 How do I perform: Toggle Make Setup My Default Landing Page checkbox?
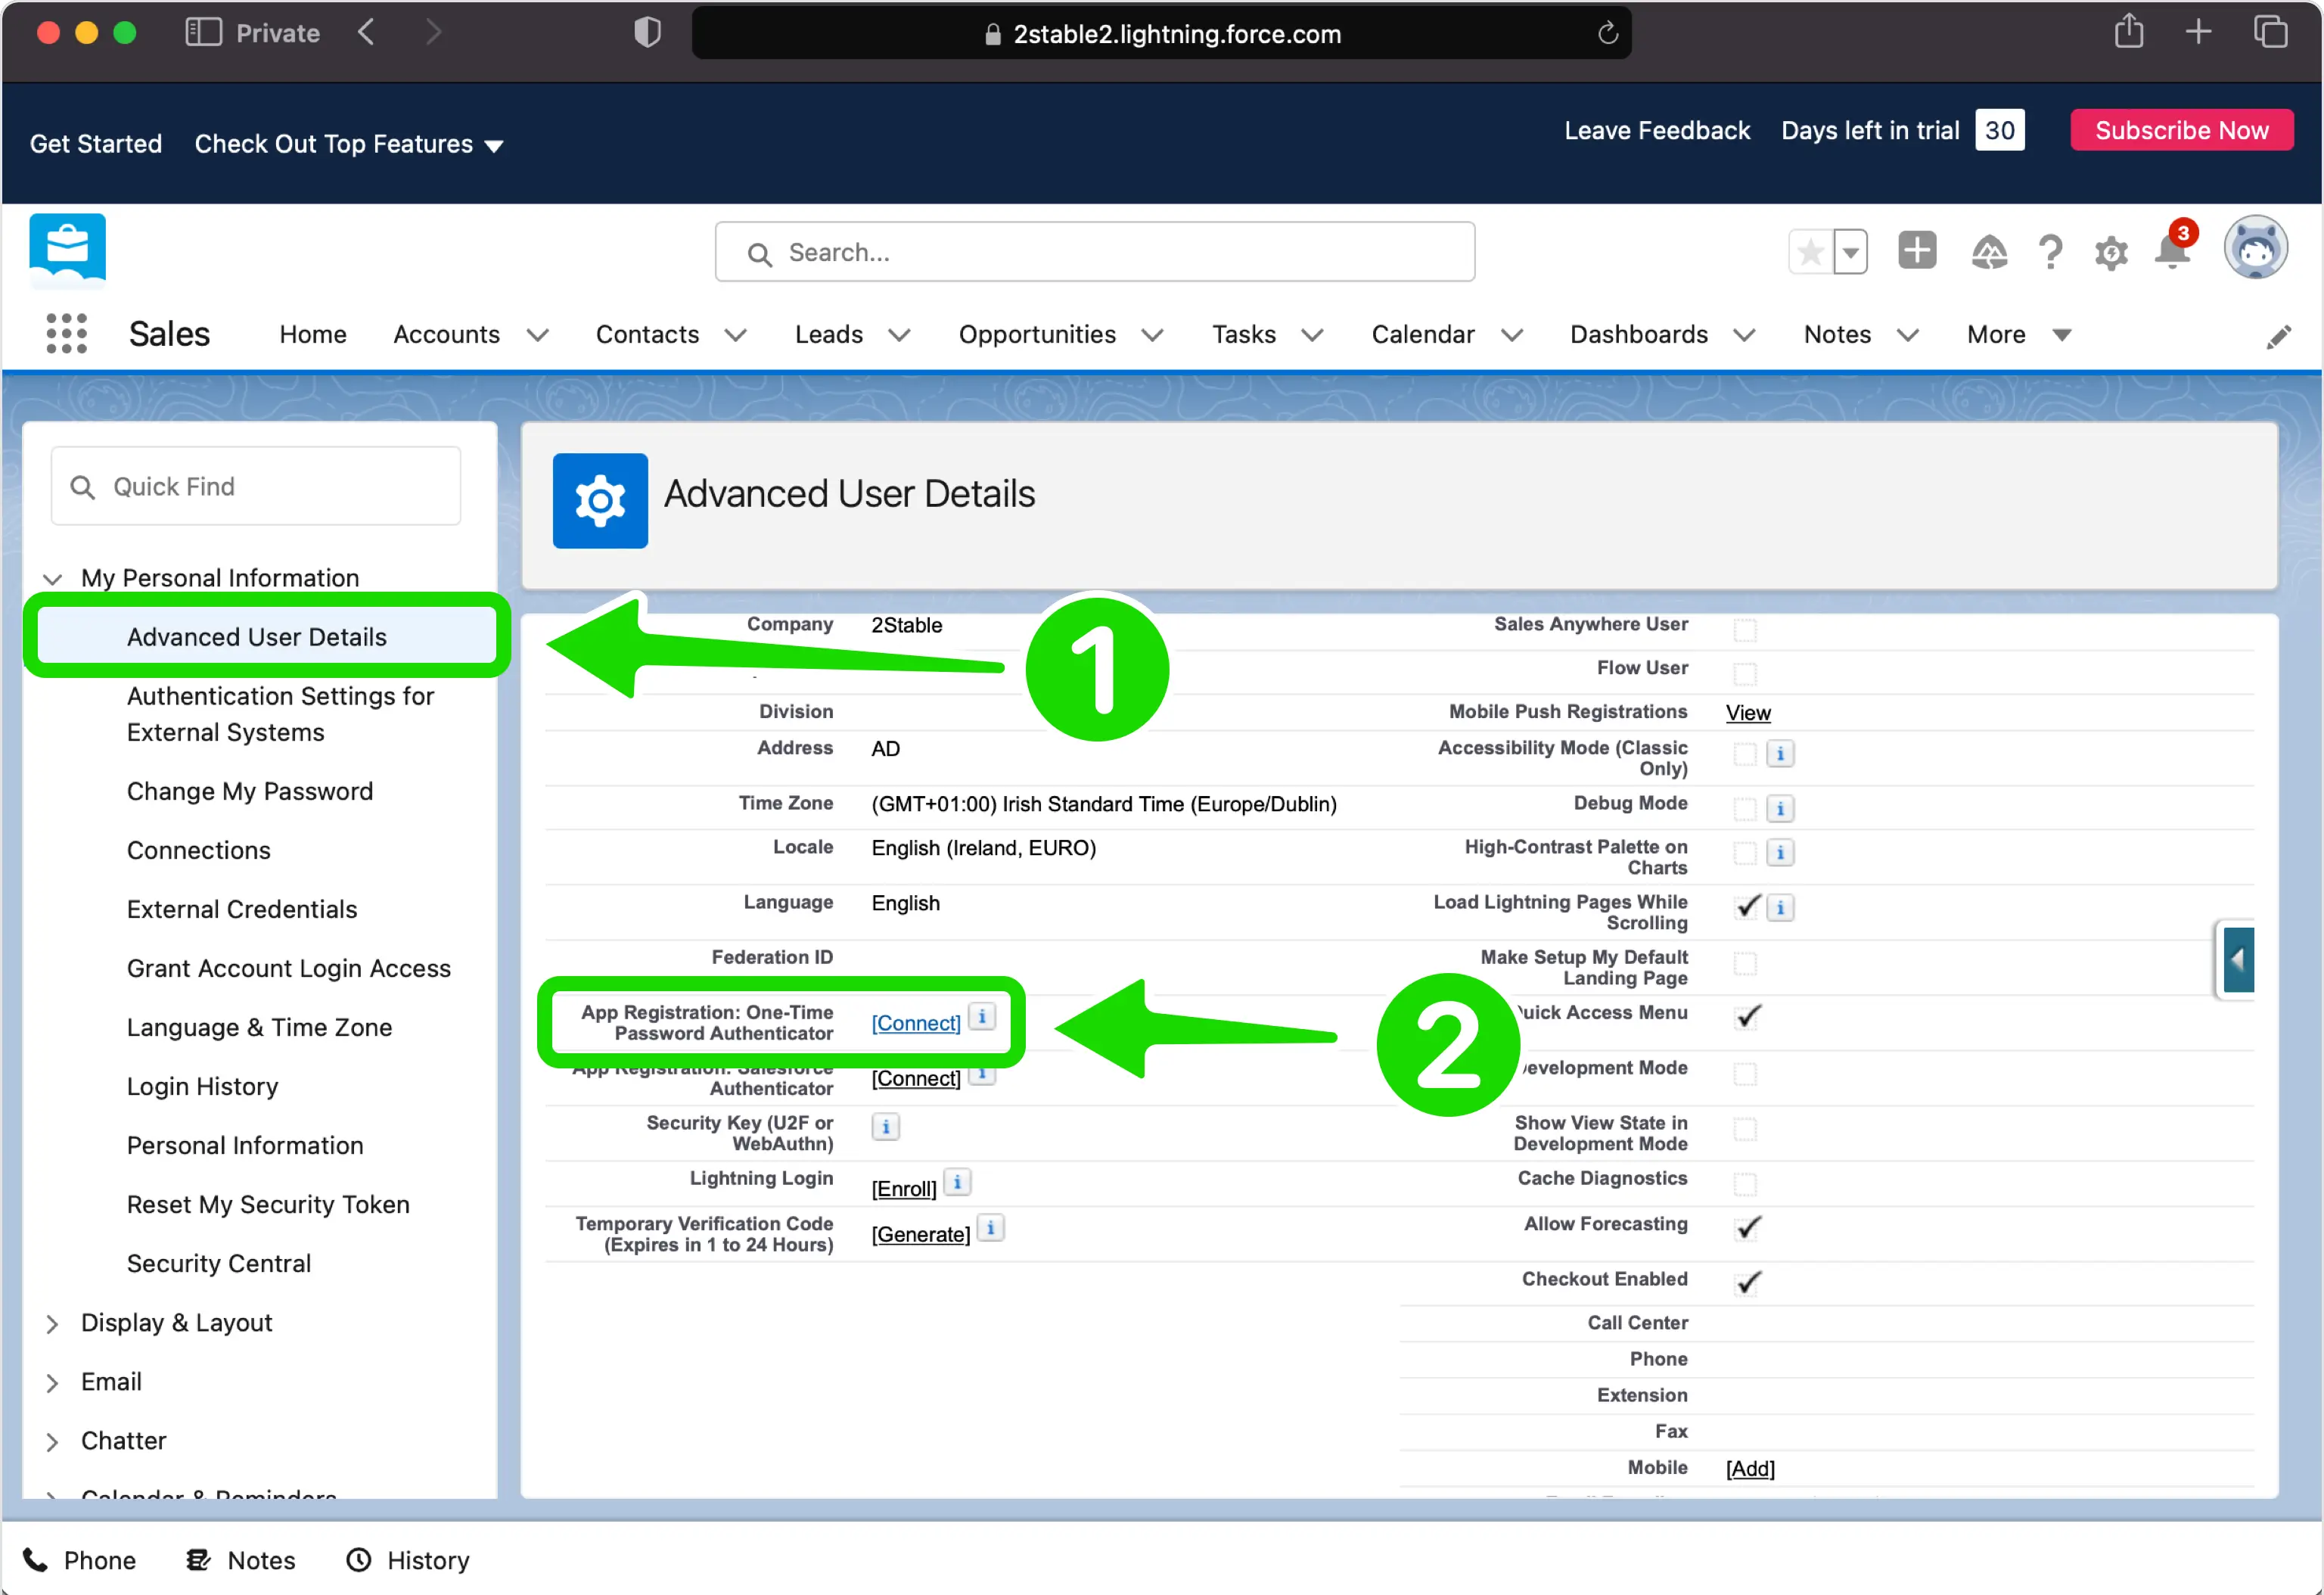(1745, 963)
